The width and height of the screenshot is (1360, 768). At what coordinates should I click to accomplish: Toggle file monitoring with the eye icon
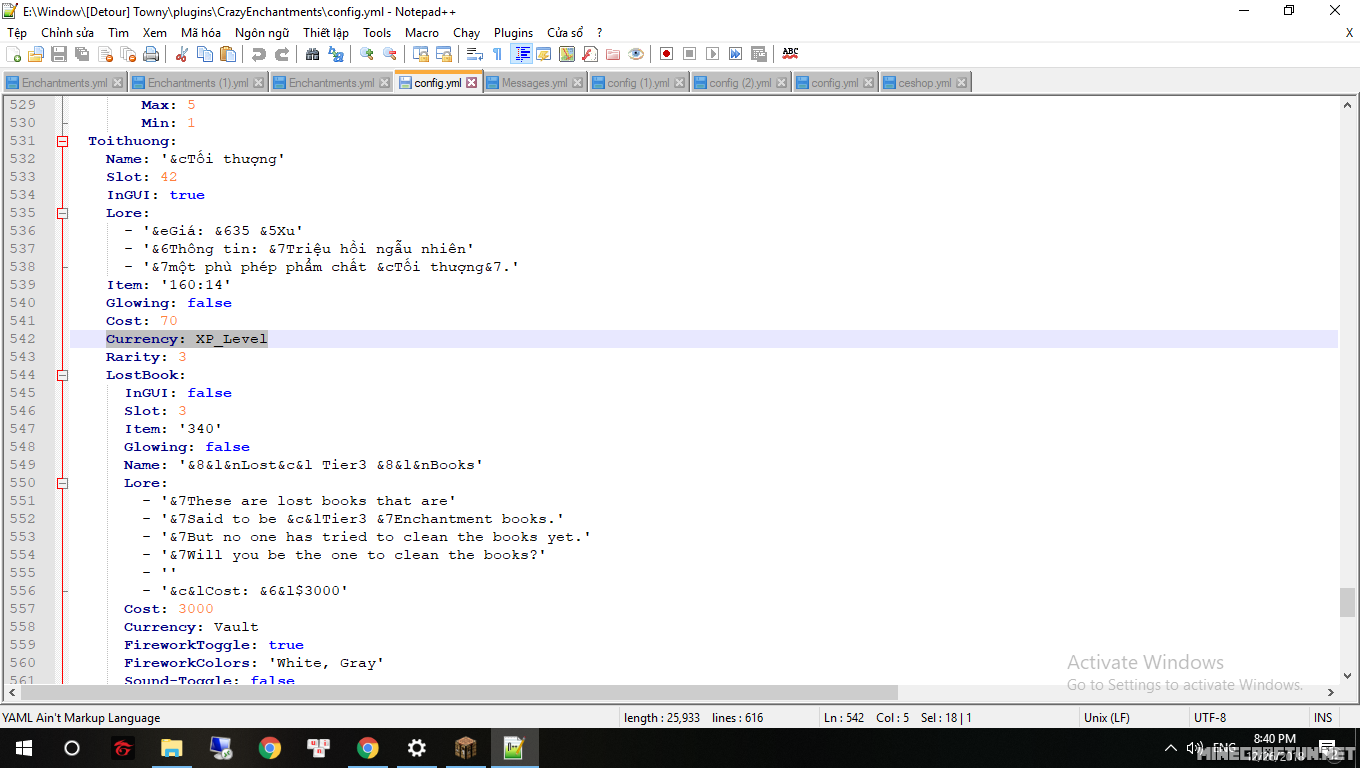[x=636, y=54]
